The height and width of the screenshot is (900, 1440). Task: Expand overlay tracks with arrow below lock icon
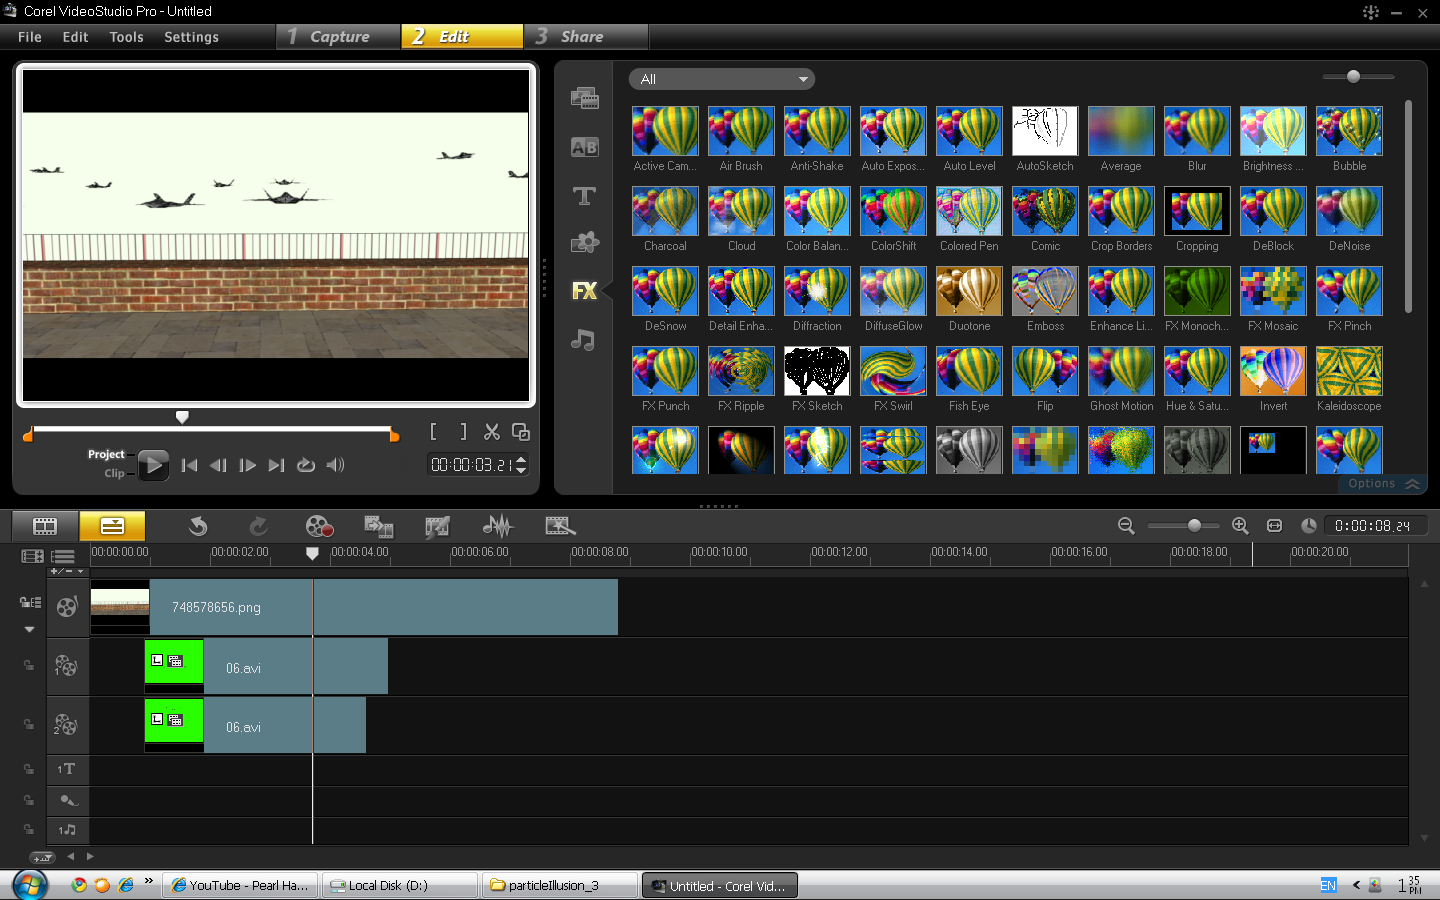(x=29, y=630)
